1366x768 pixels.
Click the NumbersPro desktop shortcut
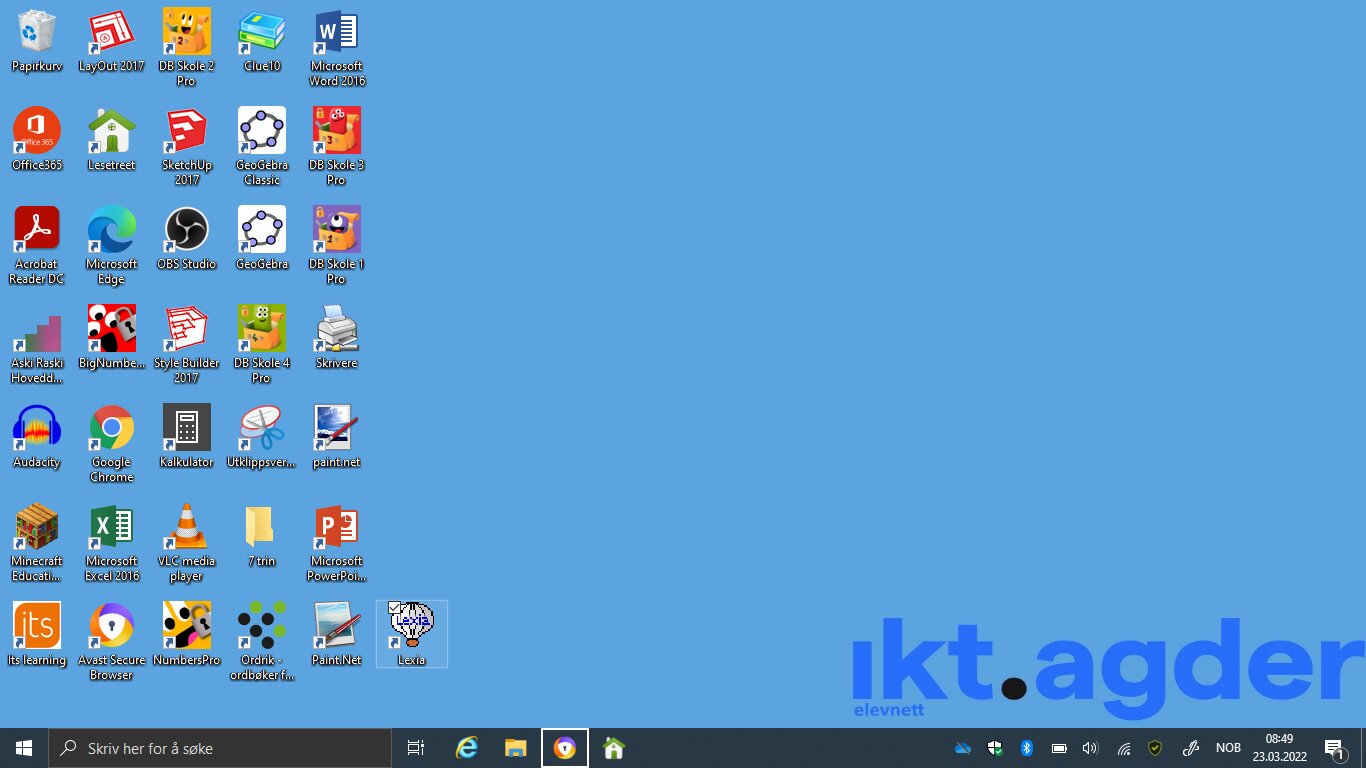point(186,635)
